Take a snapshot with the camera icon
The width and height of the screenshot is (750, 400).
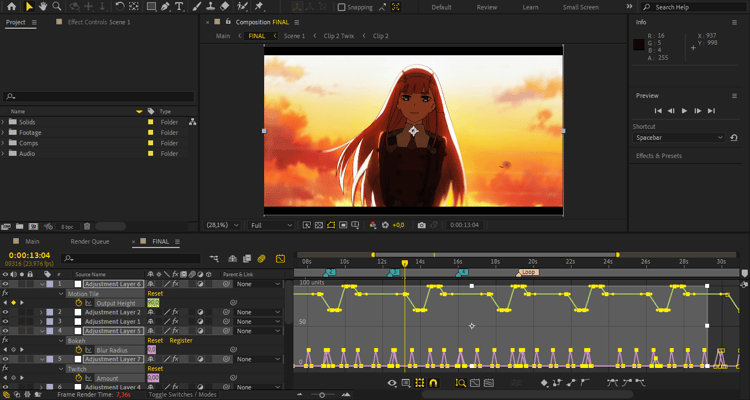click(x=421, y=225)
